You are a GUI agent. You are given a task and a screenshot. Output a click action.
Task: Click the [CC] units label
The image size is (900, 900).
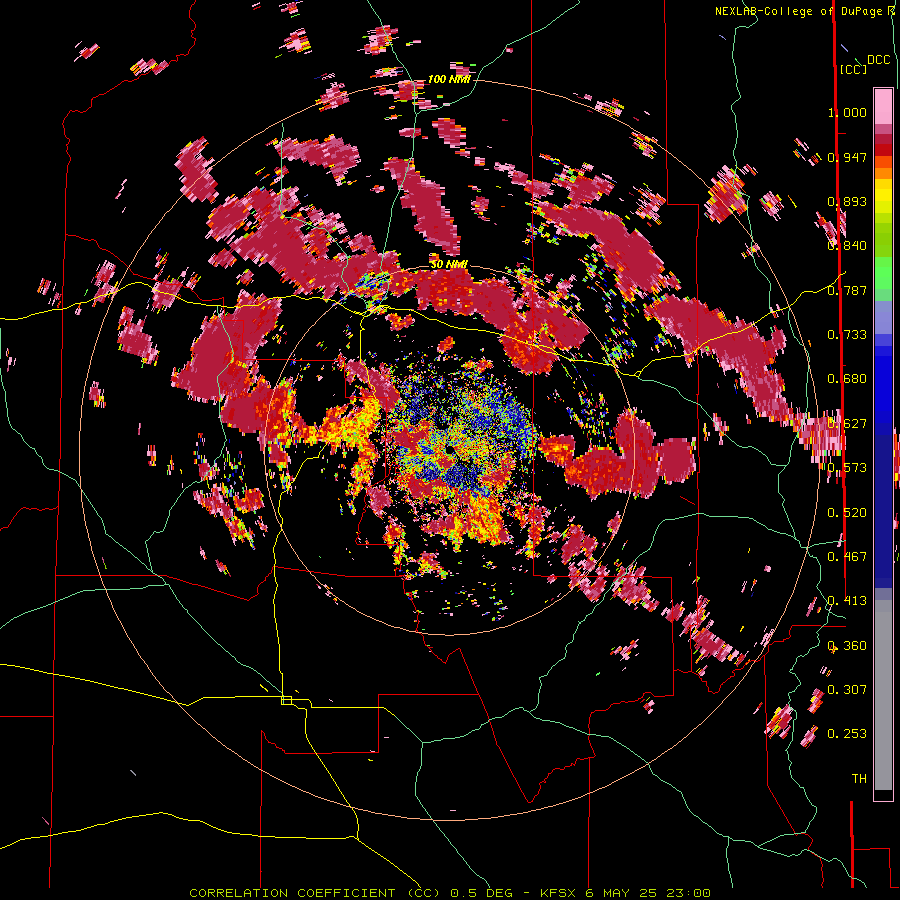coord(853,69)
